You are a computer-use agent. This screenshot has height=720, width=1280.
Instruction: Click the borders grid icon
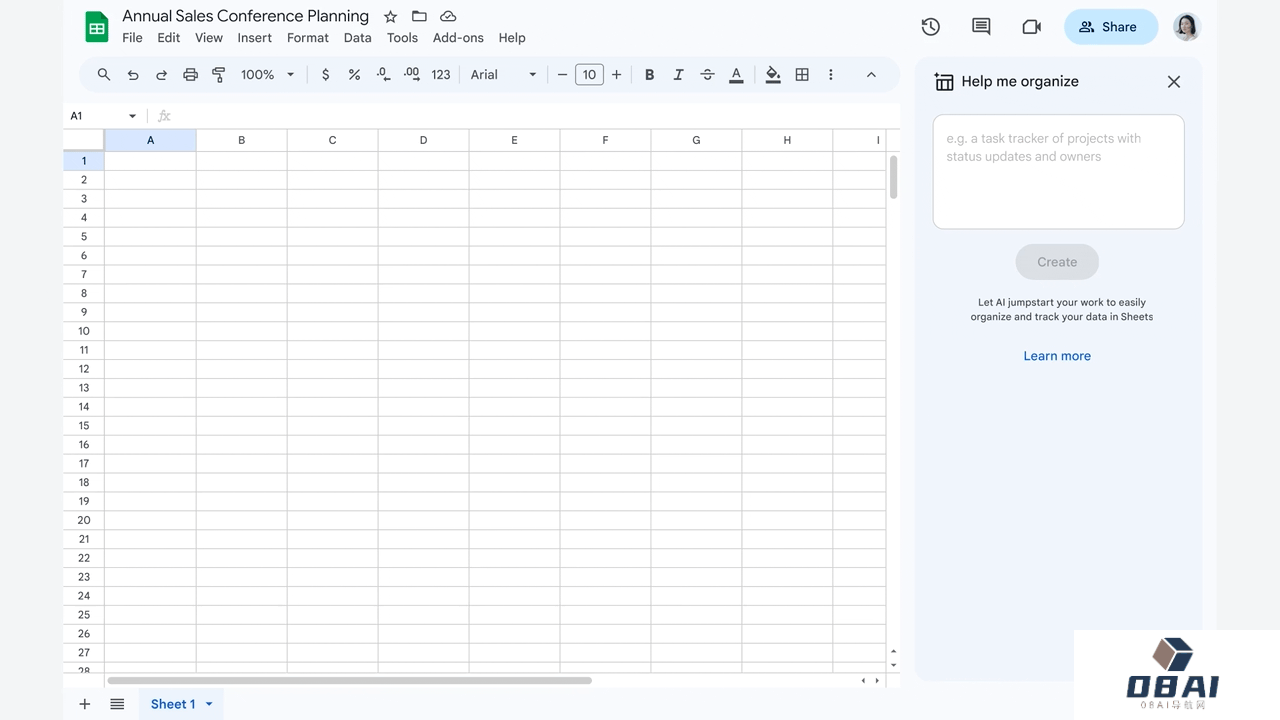pos(802,75)
